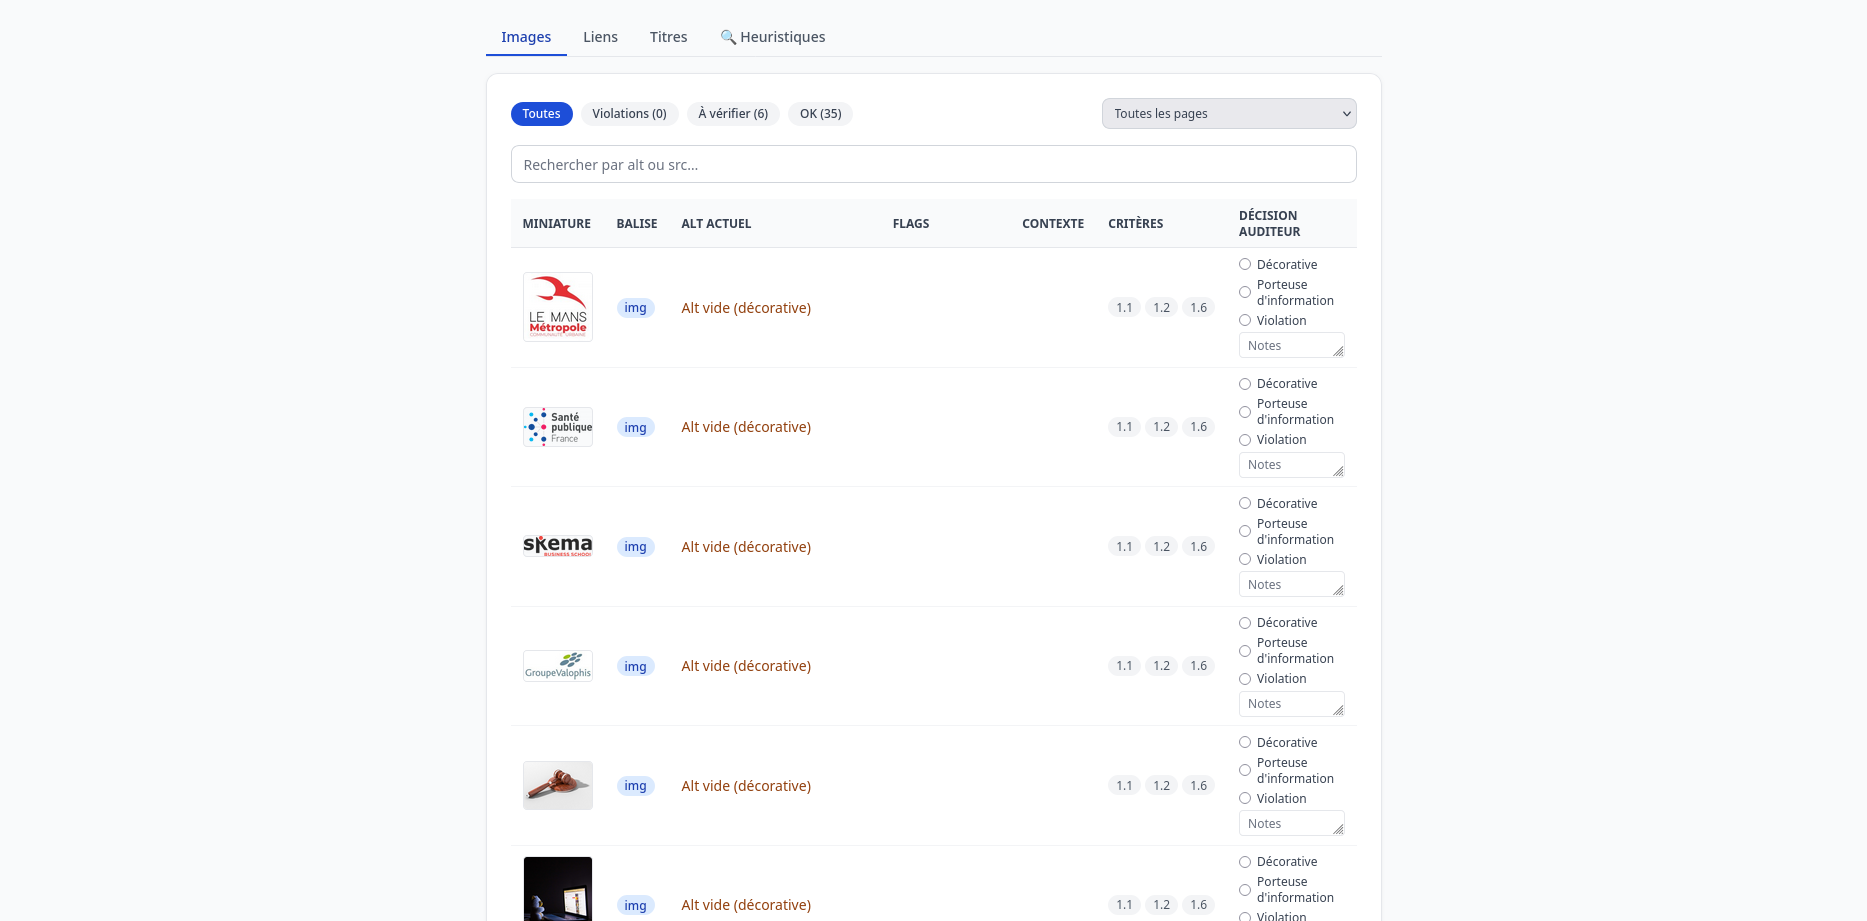Mark Santé publique France image as Décorative
This screenshot has height=921, width=1867.
[1245, 384]
